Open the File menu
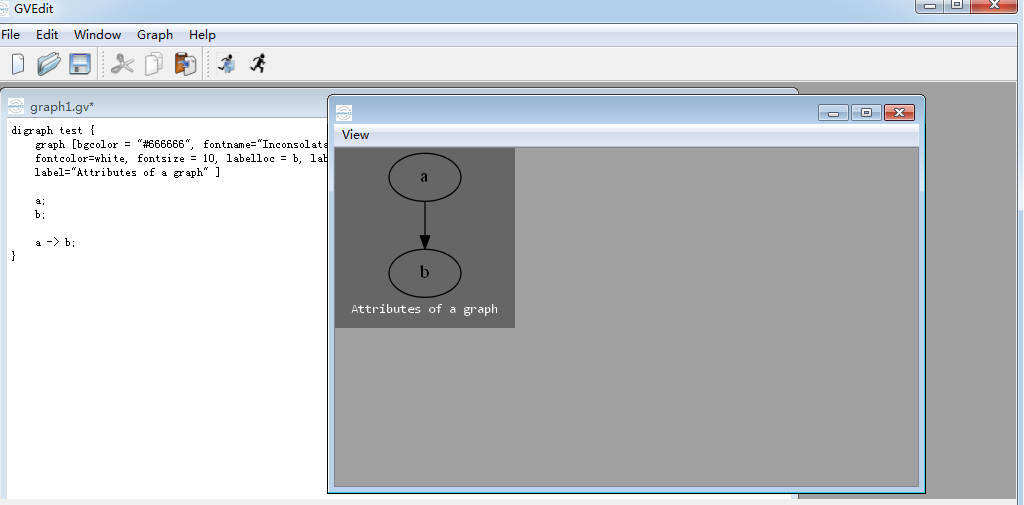The width and height of the screenshot is (1024, 505). tap(10, 35)
